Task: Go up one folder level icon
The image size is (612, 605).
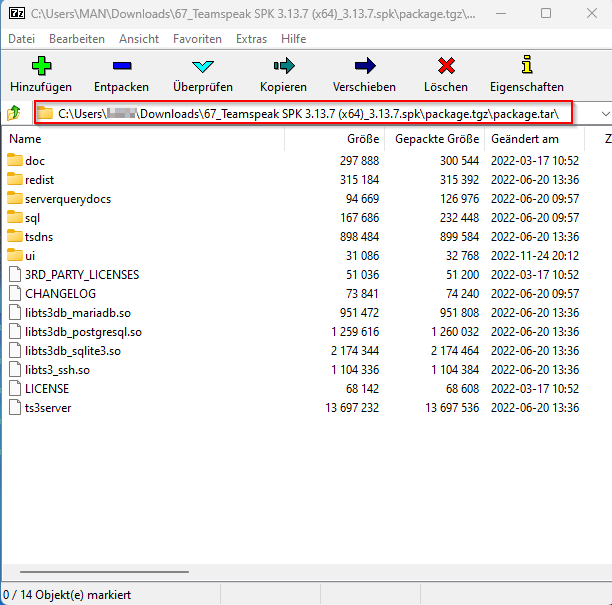Action: (14, 113)
